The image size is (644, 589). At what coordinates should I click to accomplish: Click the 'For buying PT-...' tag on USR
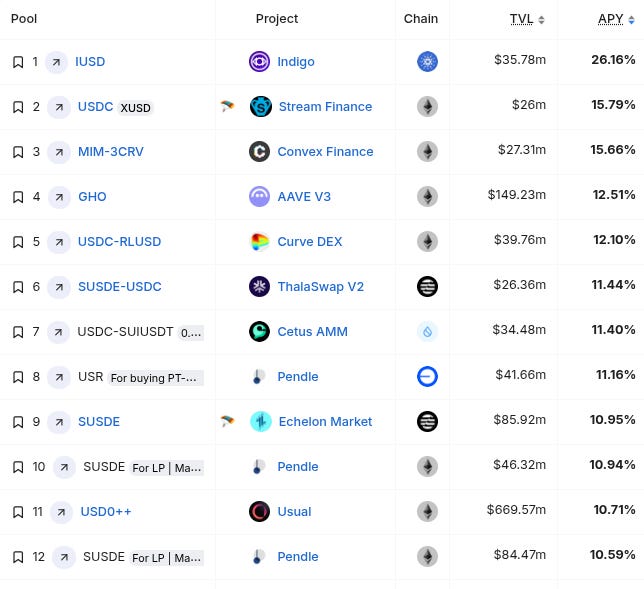(155, 378)
